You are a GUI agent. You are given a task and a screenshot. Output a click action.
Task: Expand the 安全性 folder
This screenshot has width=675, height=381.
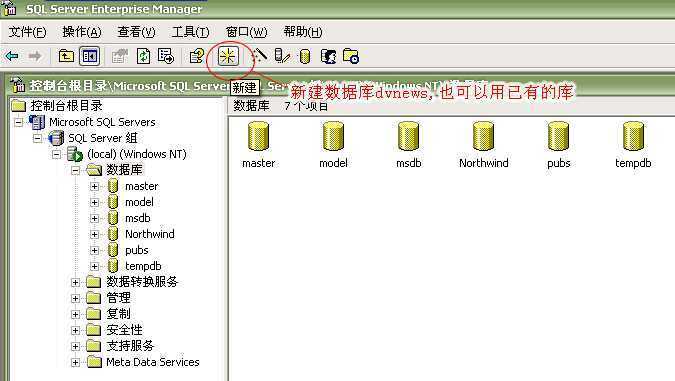pos(75,330)
